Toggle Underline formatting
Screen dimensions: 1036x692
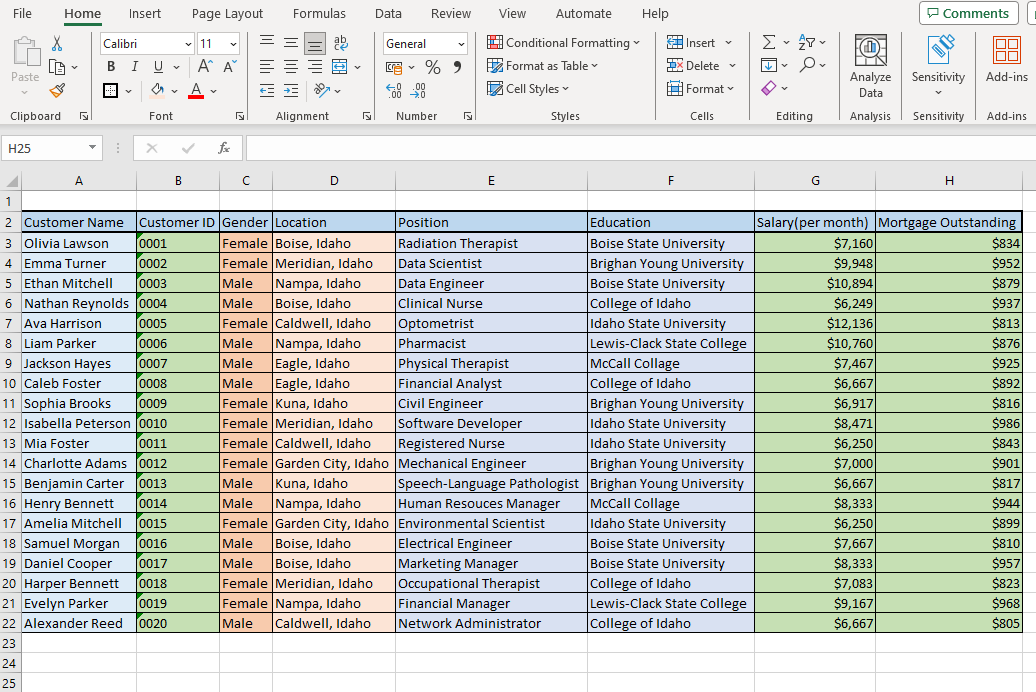click(159, 67)
